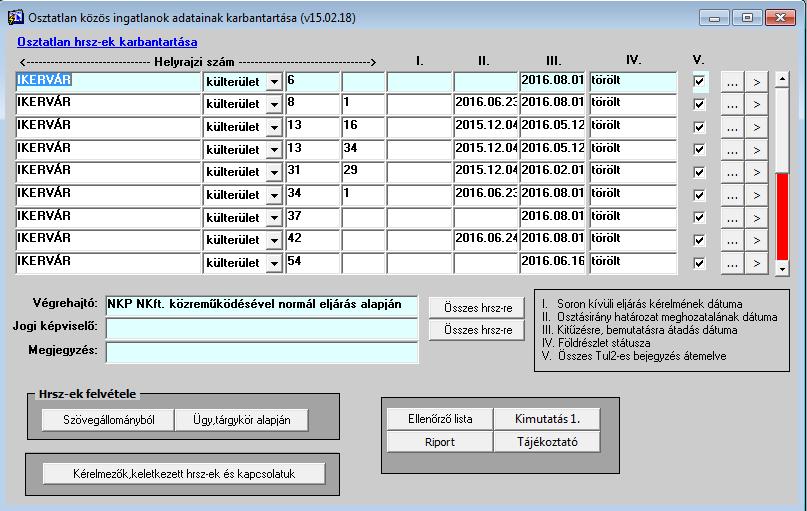Toggle column V checkbox for hrsz 8/1 row

coord(699,104)
